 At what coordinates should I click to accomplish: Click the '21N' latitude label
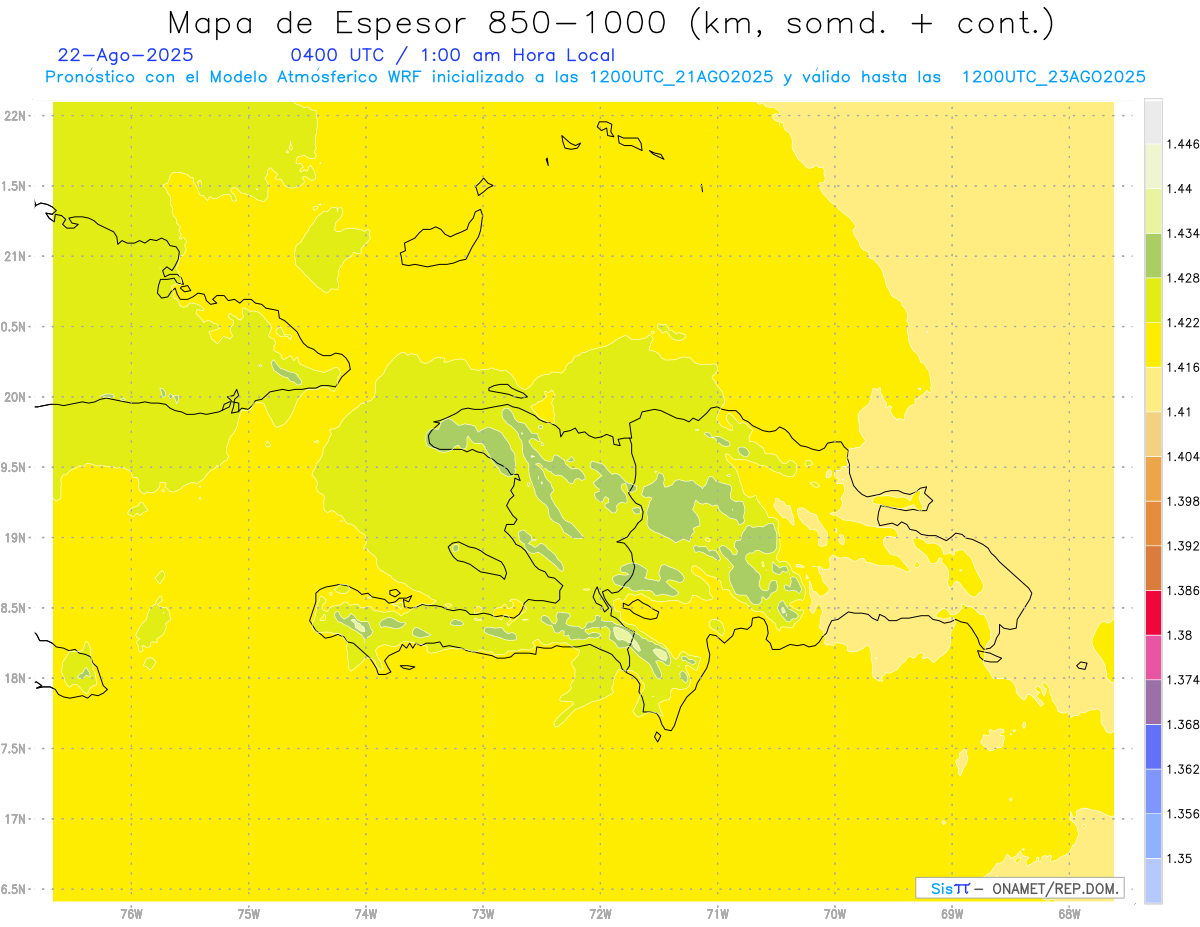tap(16, 256)
